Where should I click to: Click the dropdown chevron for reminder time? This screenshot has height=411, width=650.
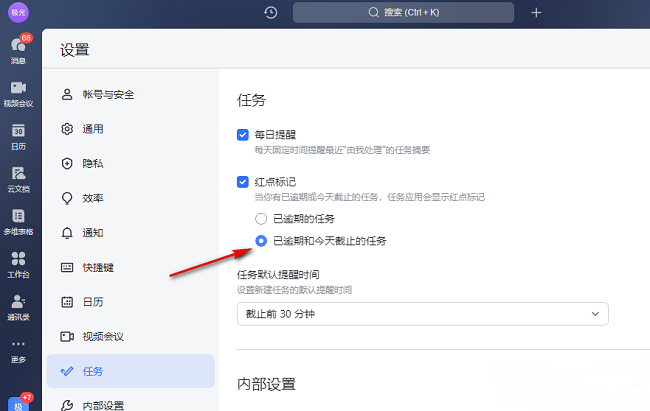595,314
